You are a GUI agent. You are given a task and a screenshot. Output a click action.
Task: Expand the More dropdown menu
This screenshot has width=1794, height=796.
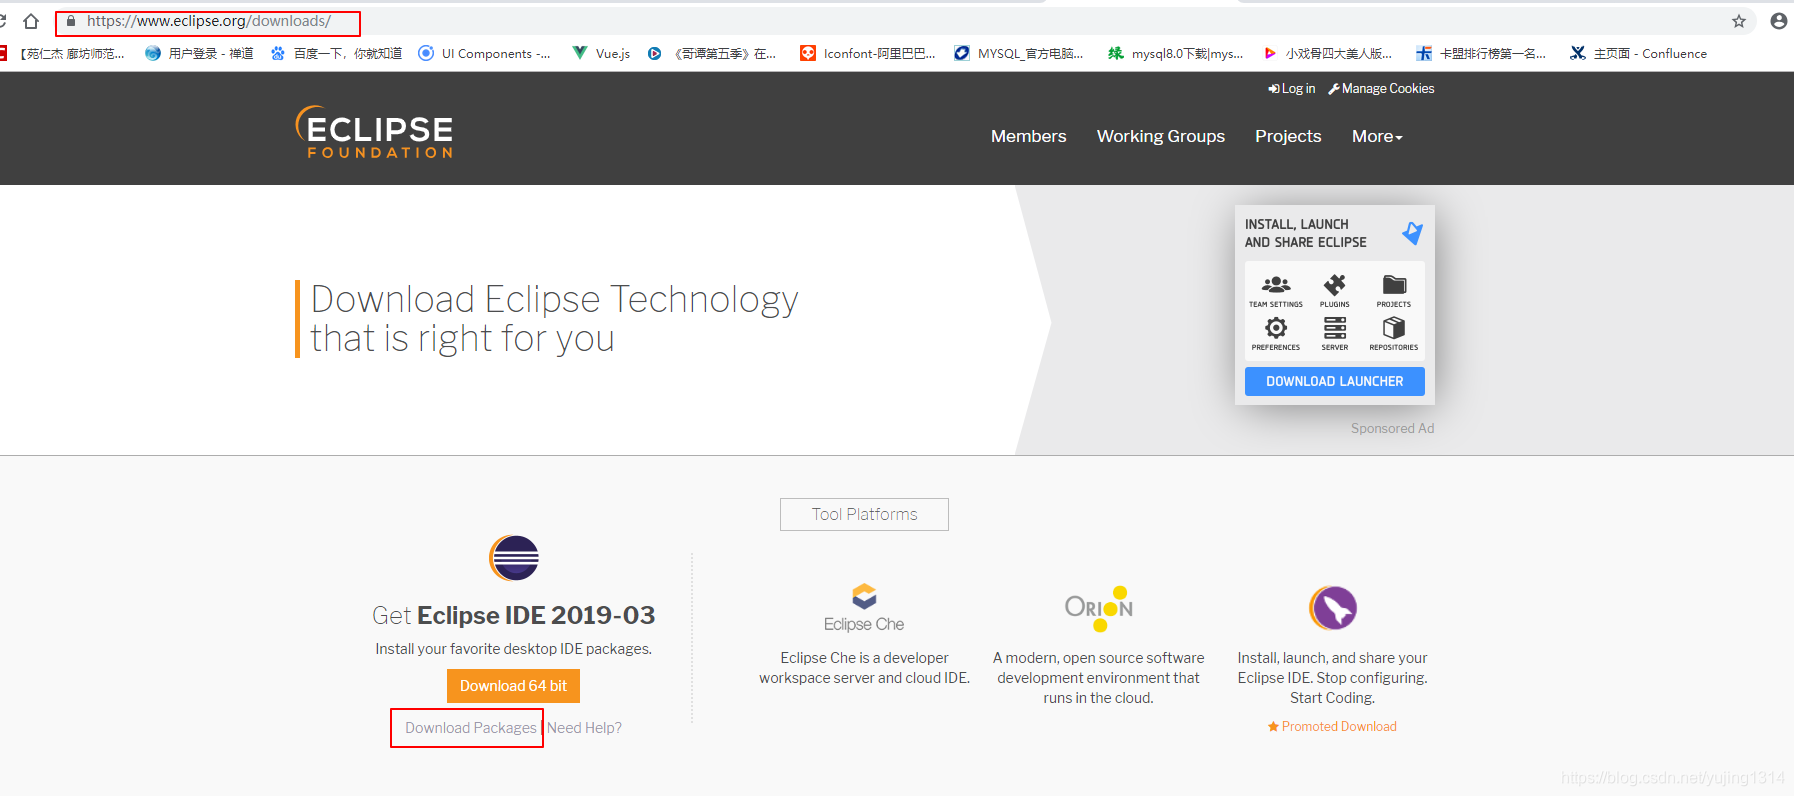(x=1377, y=136)
